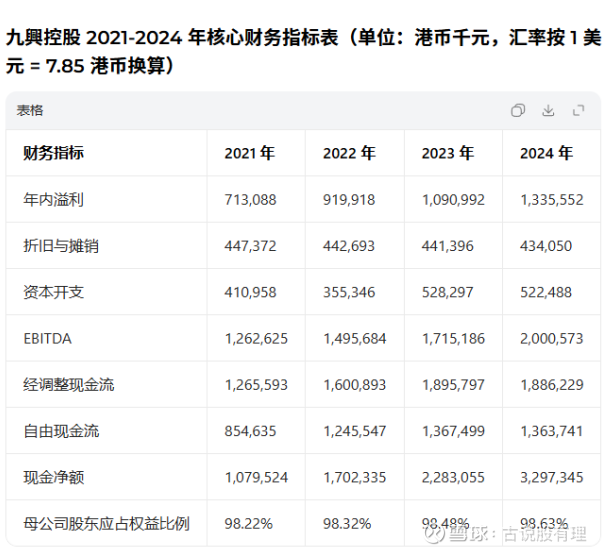Click the value 1,367,499
This screenshot has width=604, height=552.
pos(453,431)
